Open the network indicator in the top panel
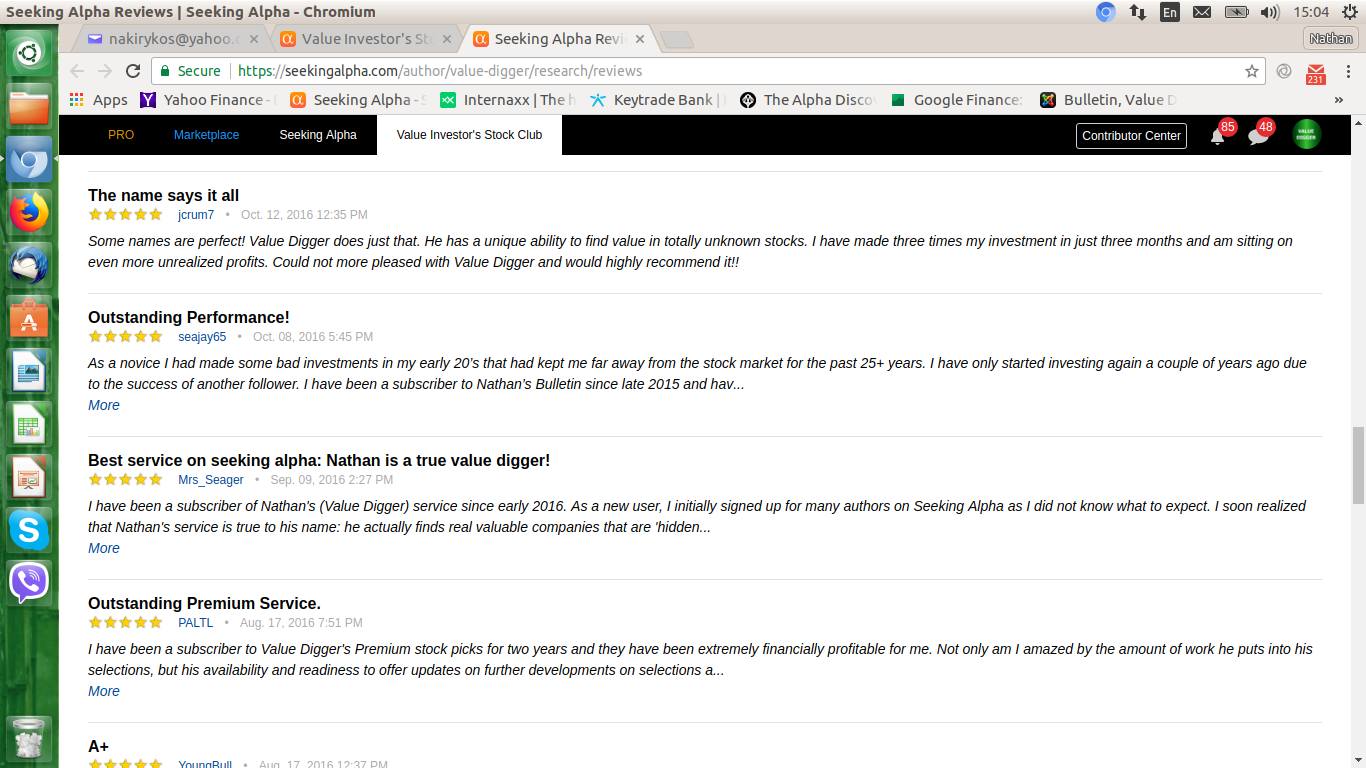Image resolution: width=1366 pixels, height=768 pixels. click(x=1138, y=12)
